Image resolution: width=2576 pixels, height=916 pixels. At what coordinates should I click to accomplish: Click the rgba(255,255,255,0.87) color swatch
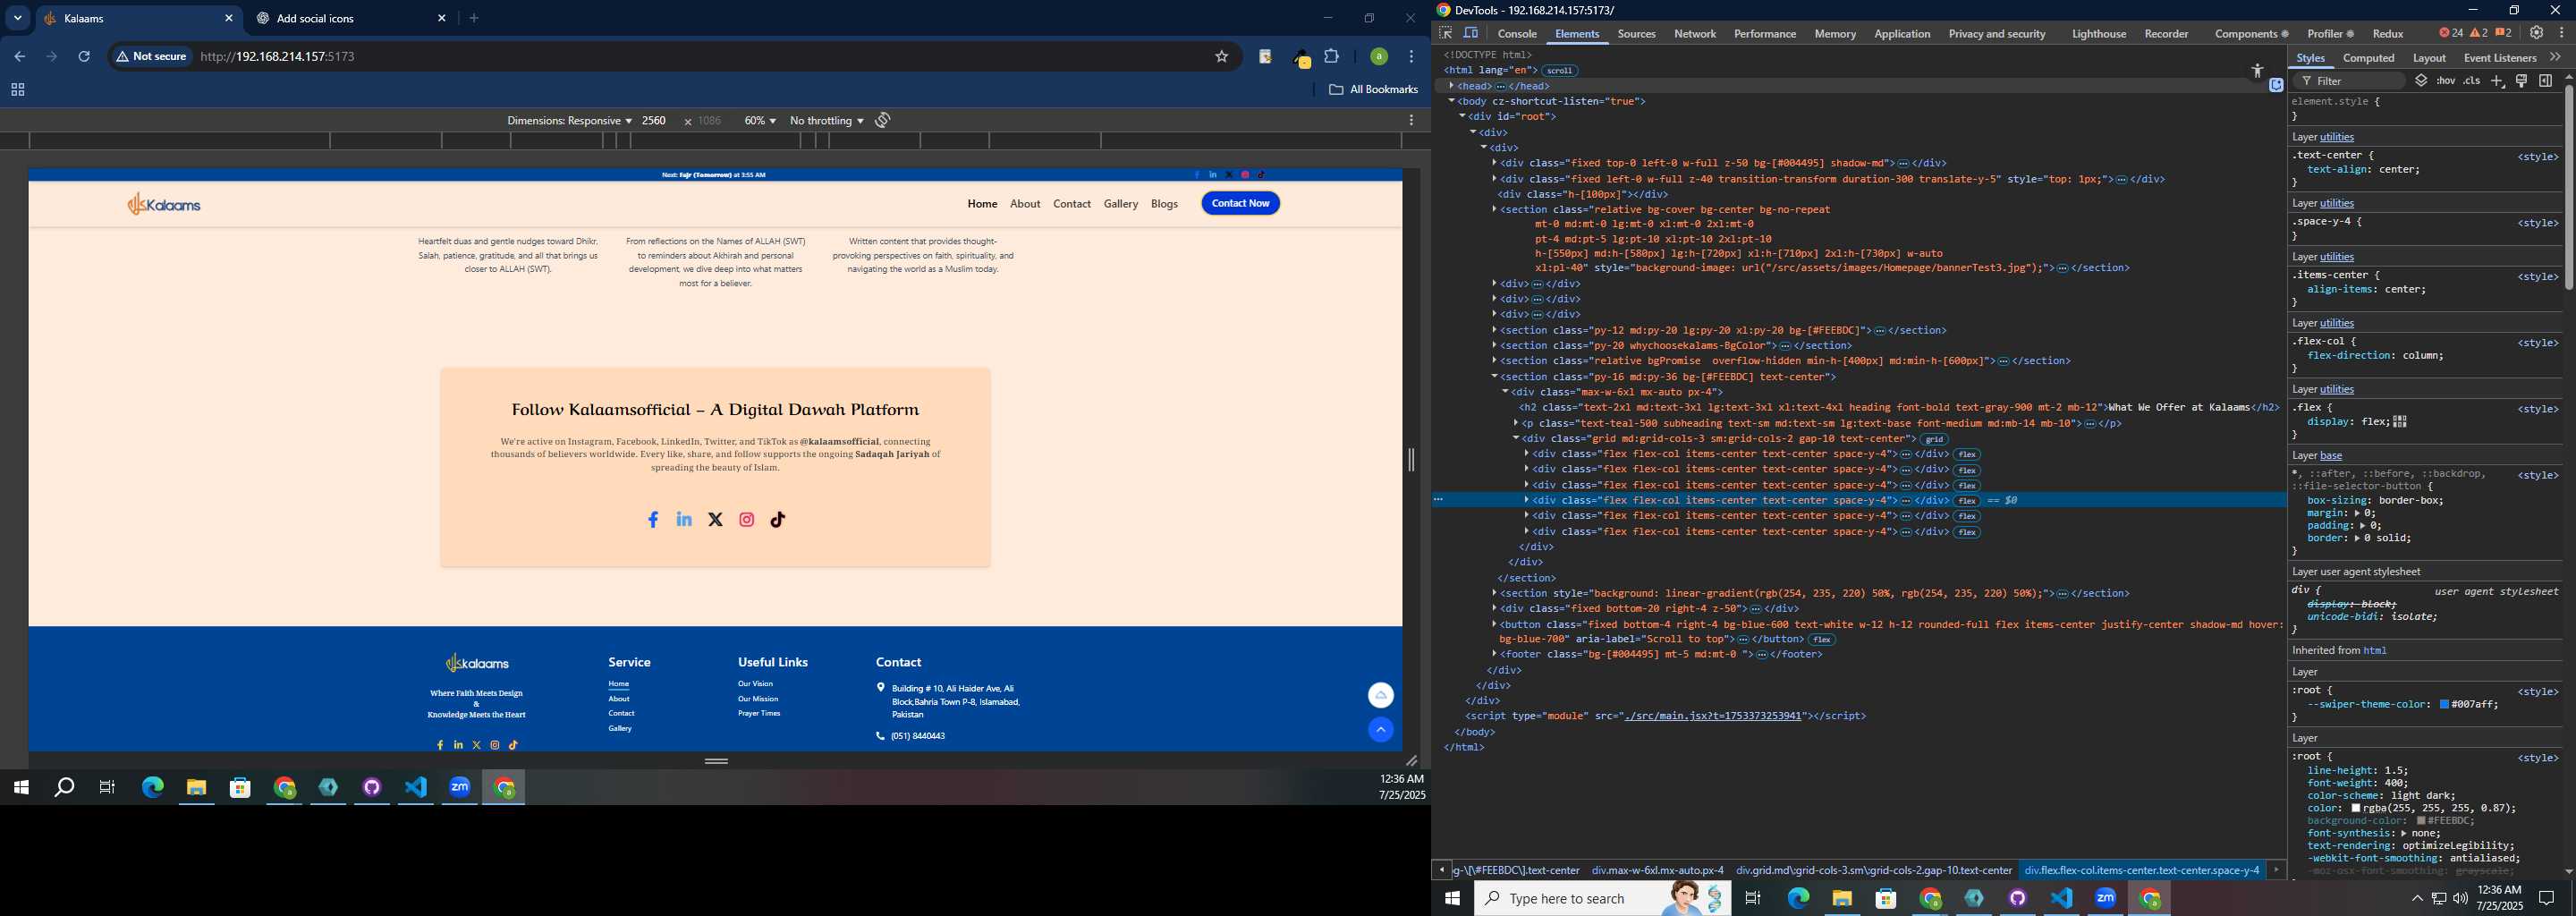click(x=2356, y=808)
